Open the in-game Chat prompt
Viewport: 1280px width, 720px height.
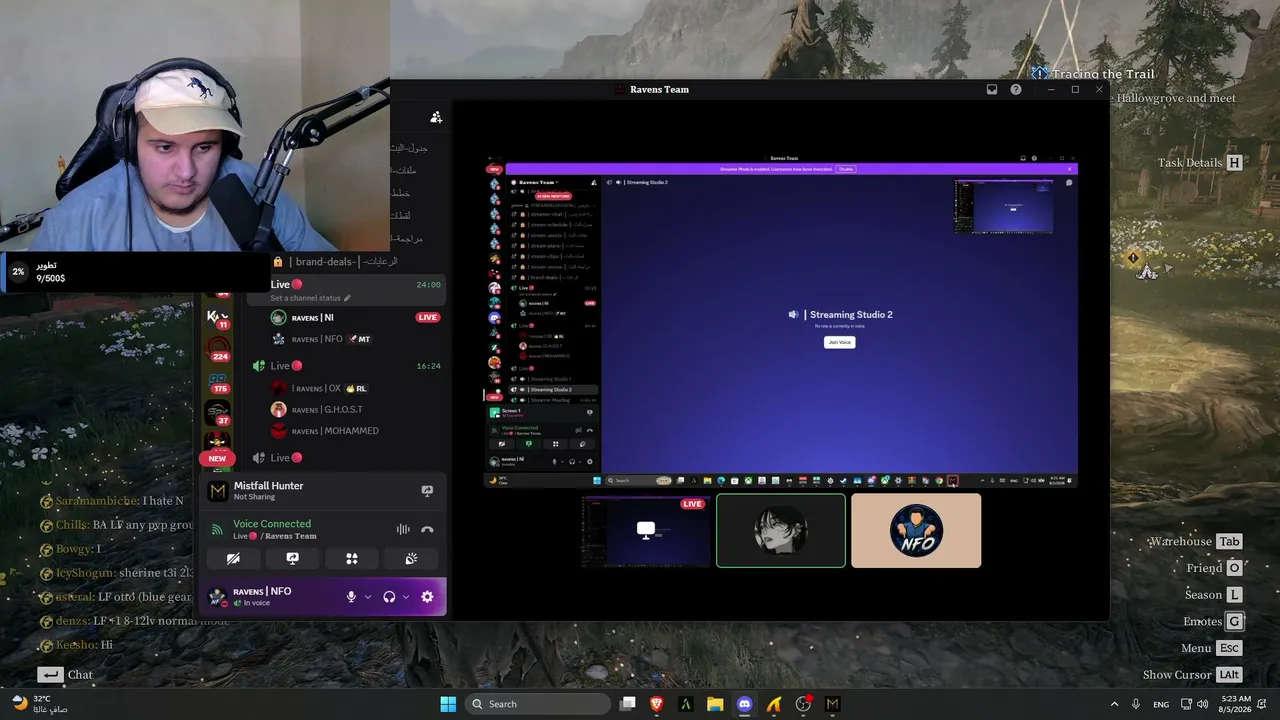point(66,675)
